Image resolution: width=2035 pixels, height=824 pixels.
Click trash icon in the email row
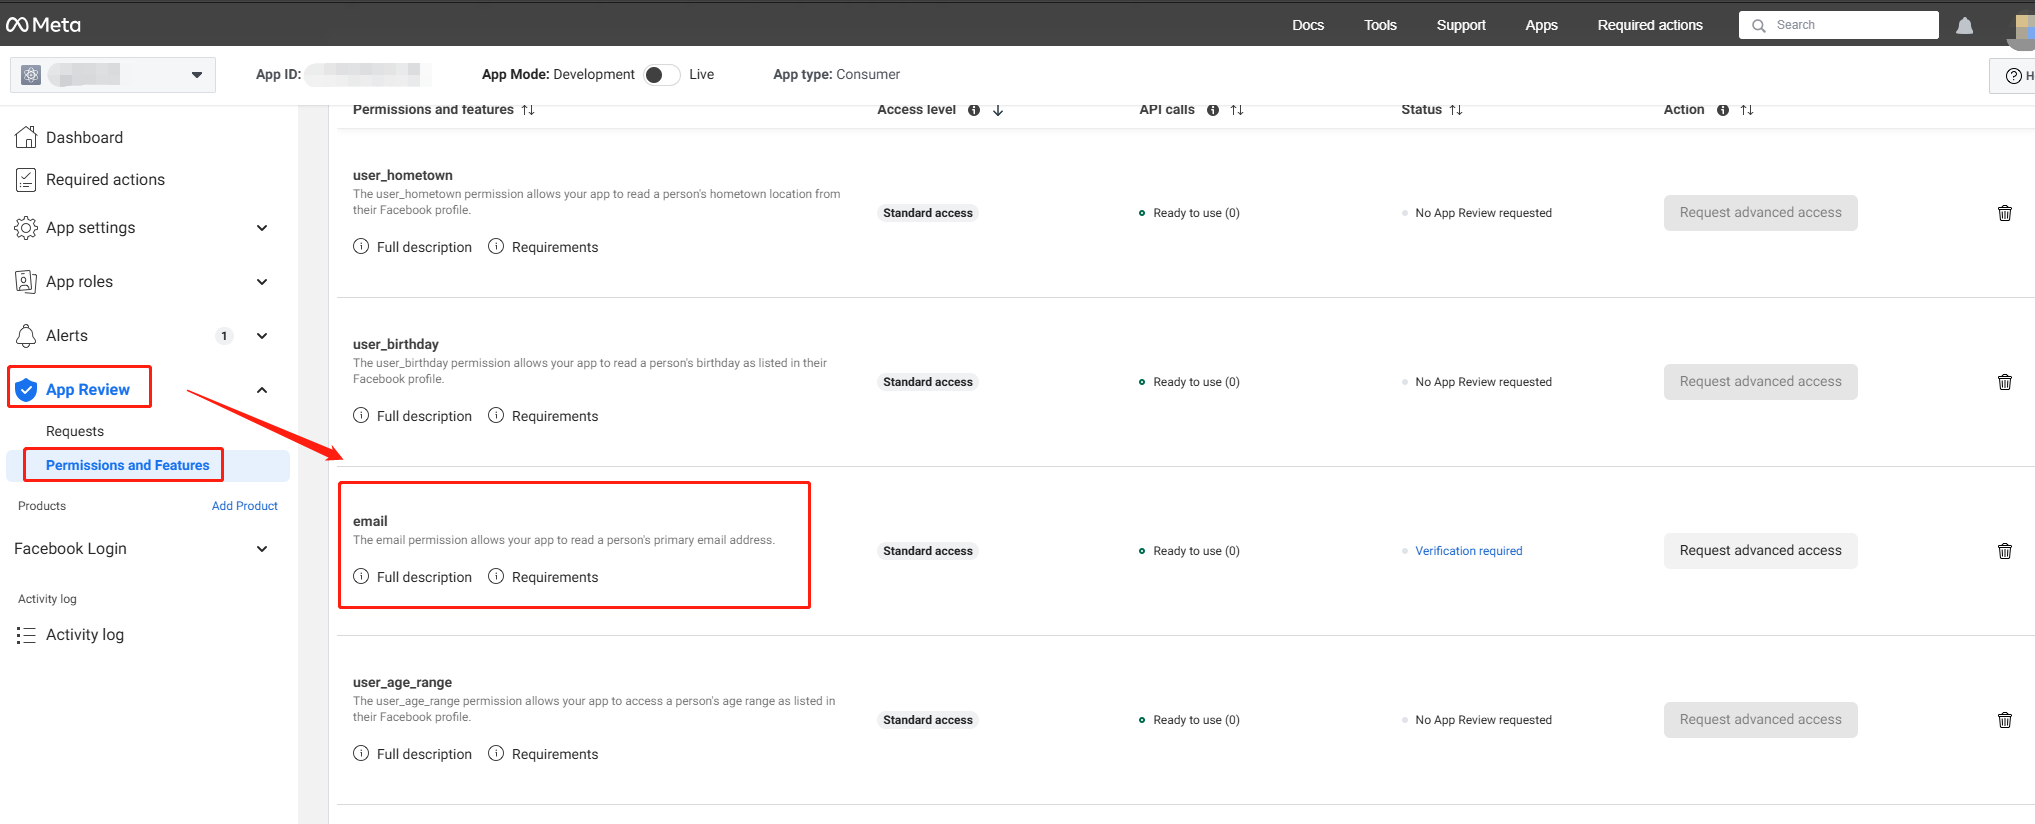click(x=2004, y=551)
